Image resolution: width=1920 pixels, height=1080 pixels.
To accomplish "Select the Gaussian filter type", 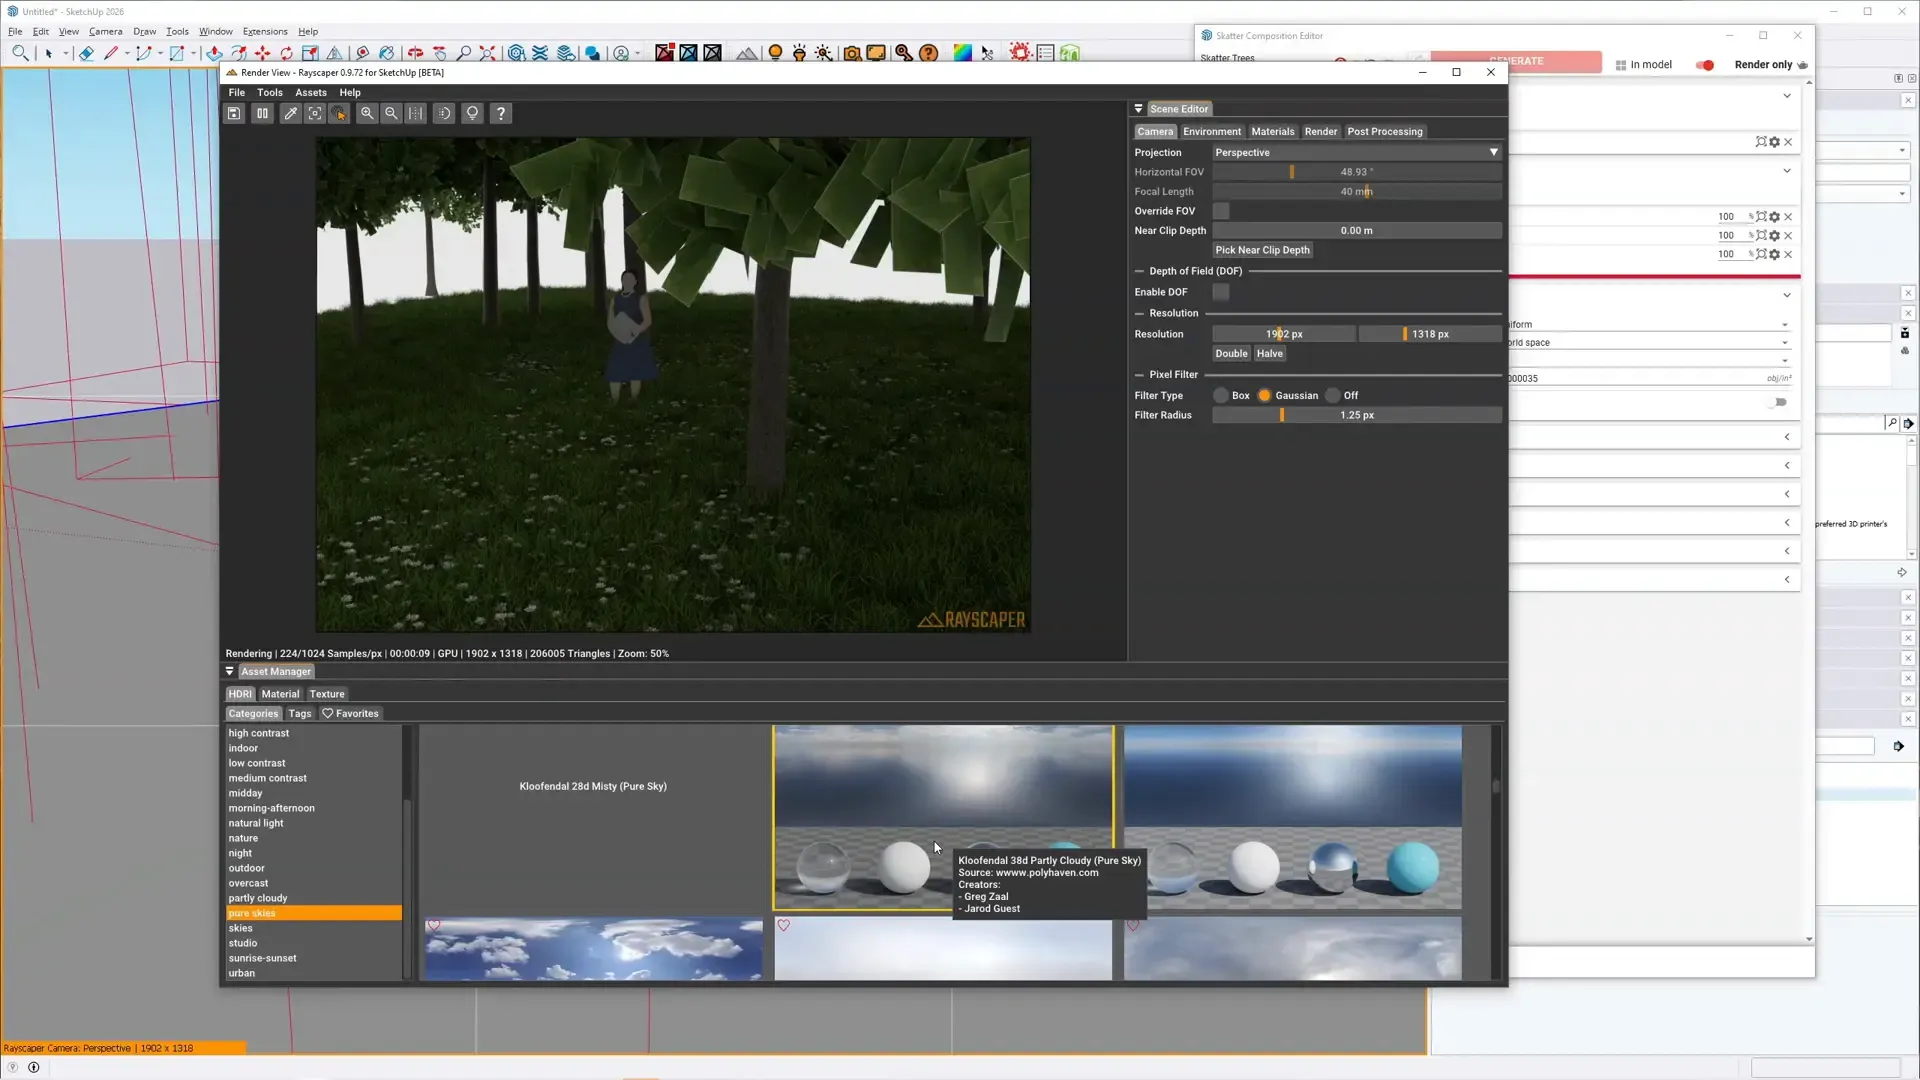I will point(1264,396).
